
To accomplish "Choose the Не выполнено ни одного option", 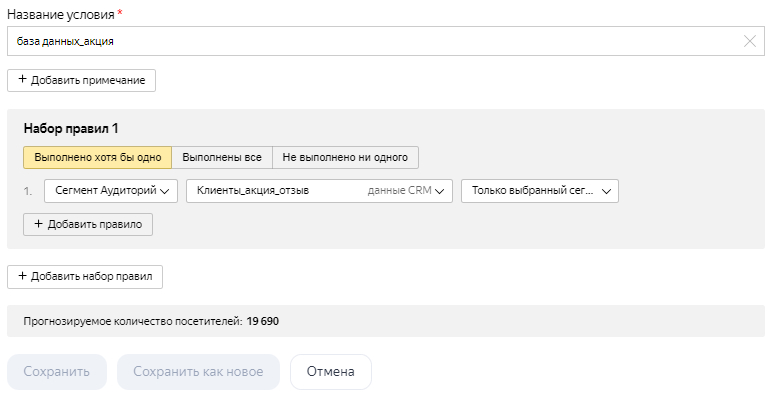I will coord(345,158).
